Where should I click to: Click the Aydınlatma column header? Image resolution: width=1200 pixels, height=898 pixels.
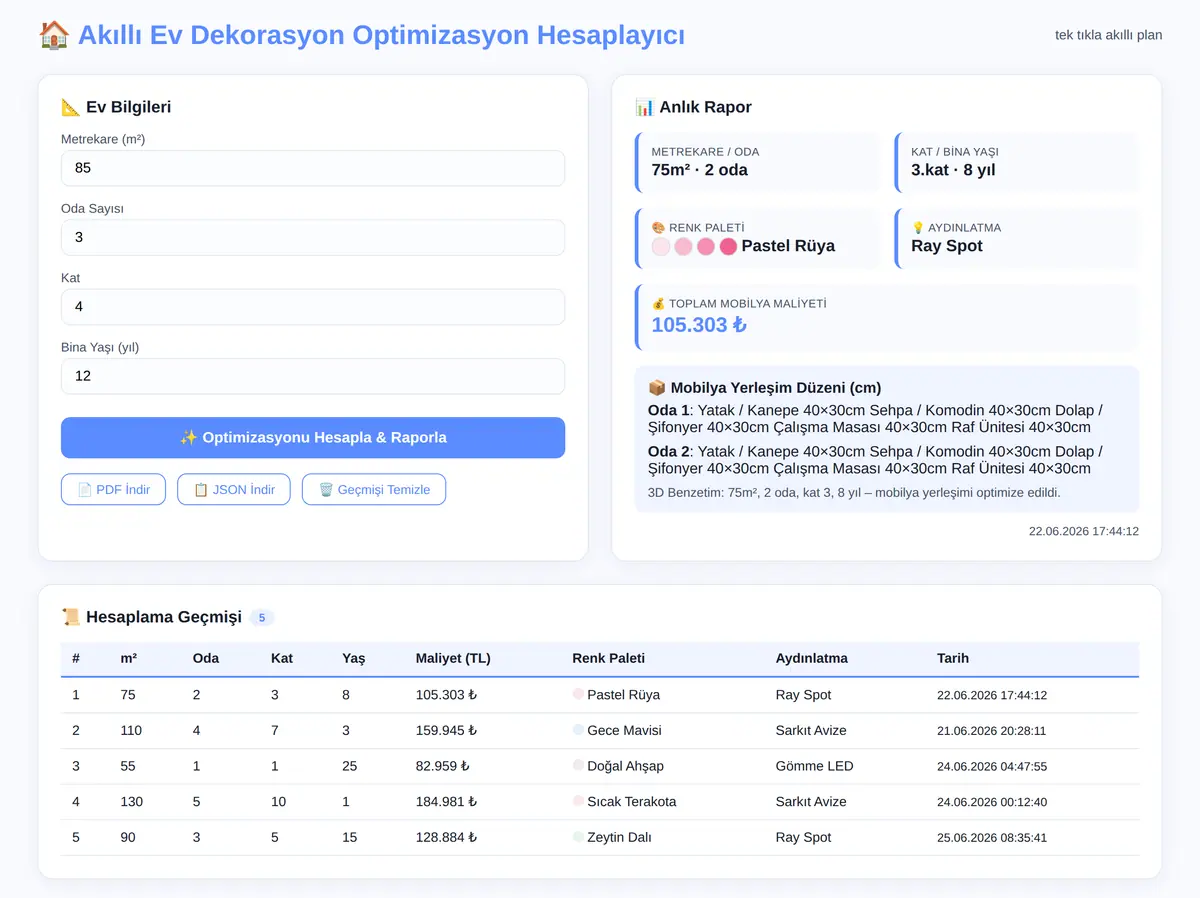[812, 658]
